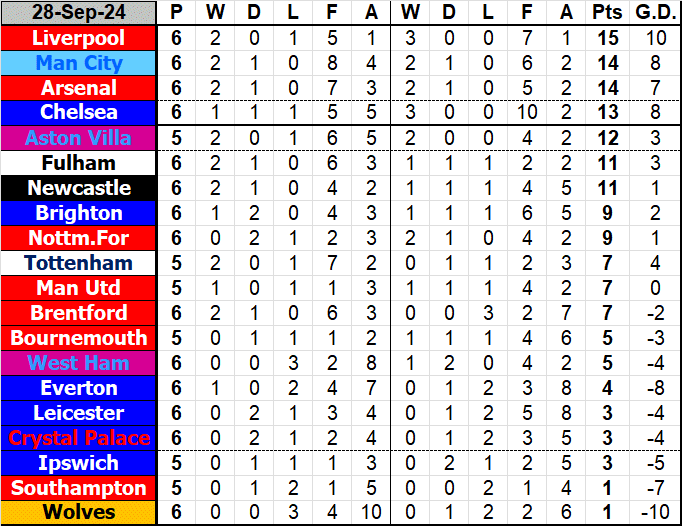Image resolution: width=682 pixels, height=526 pixels.
Task: Select the Tottenham team cell
Action: click(78, 263)
